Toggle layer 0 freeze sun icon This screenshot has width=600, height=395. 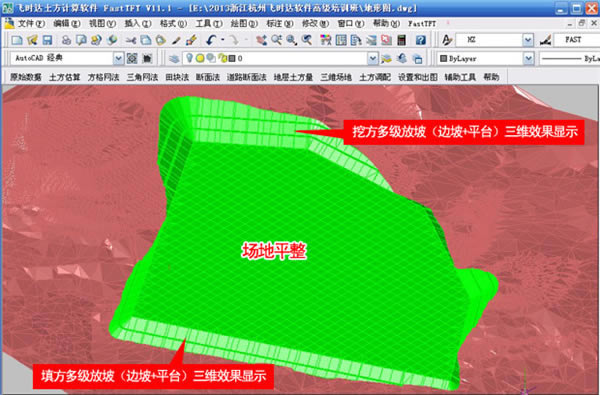200,58
